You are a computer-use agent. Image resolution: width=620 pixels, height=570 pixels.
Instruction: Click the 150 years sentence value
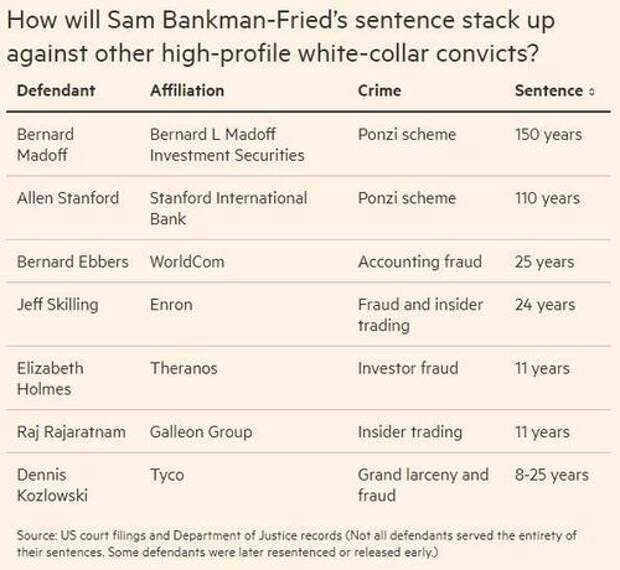tap(548, 134)
